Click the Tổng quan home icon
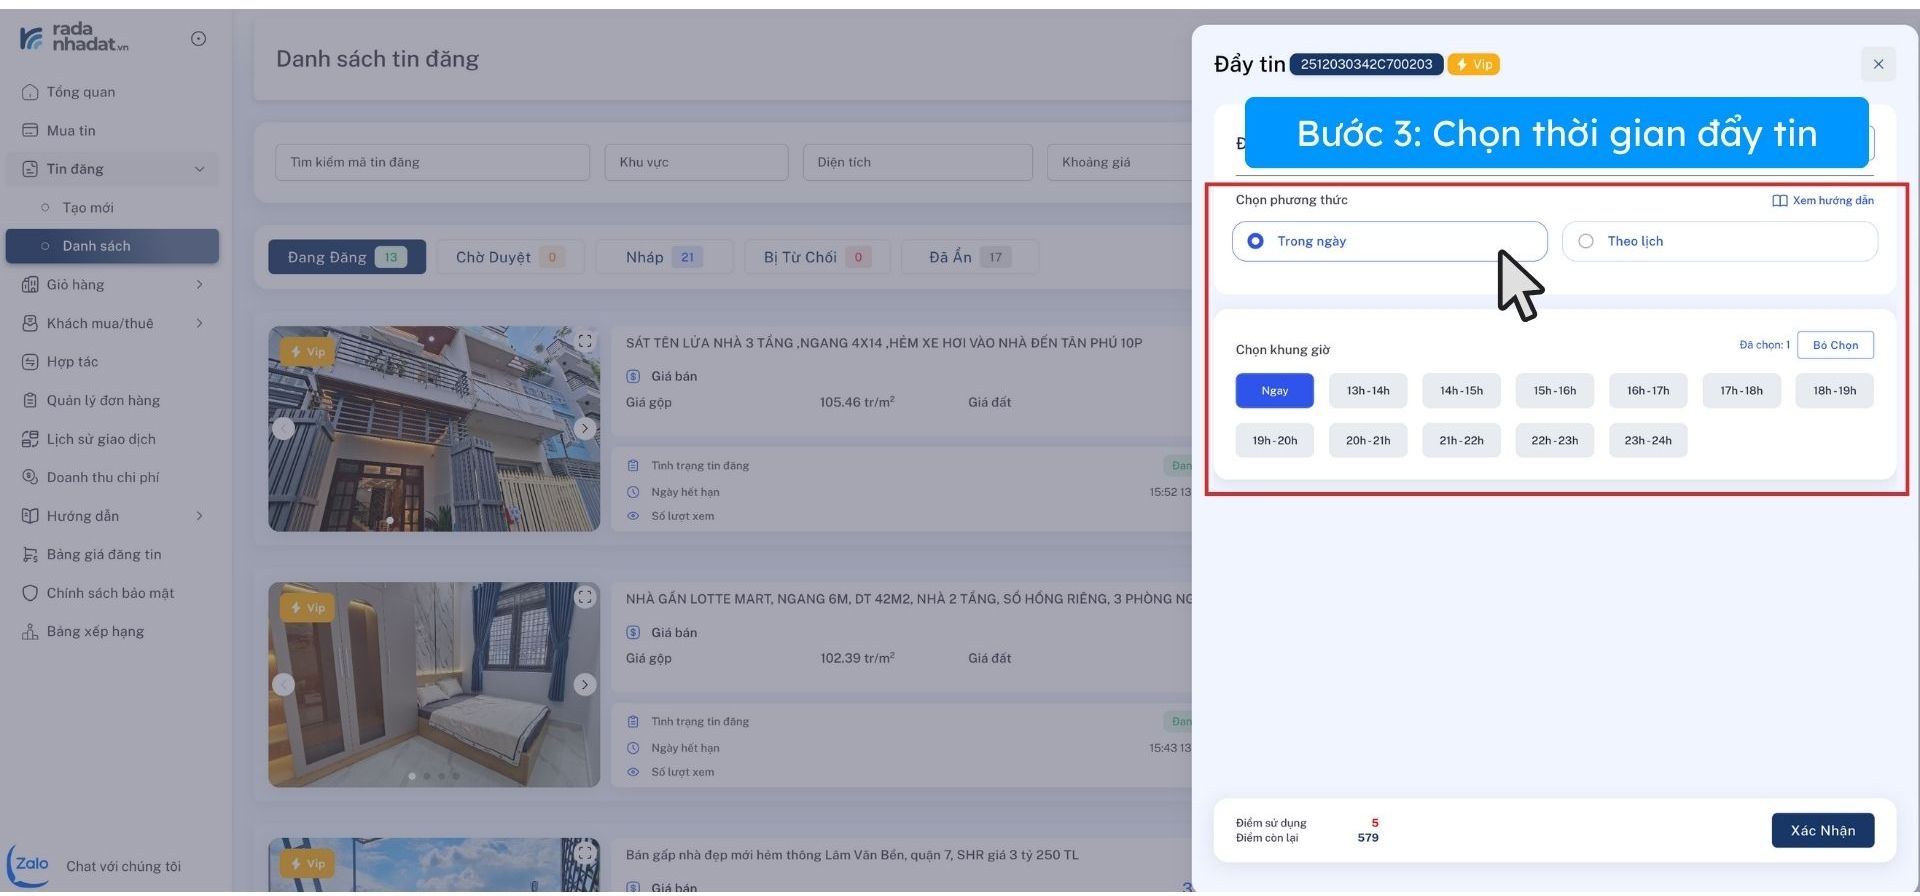This screenshot has width=1920, height=896. (x=30, y=92)
